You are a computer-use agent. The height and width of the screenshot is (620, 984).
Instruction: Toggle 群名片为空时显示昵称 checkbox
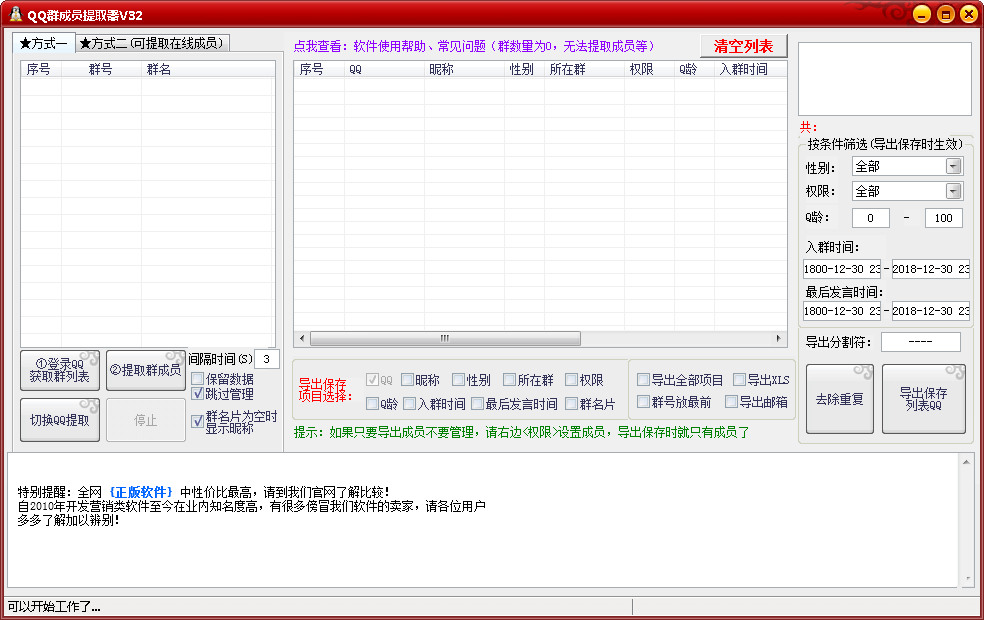[x=198, y=422]
